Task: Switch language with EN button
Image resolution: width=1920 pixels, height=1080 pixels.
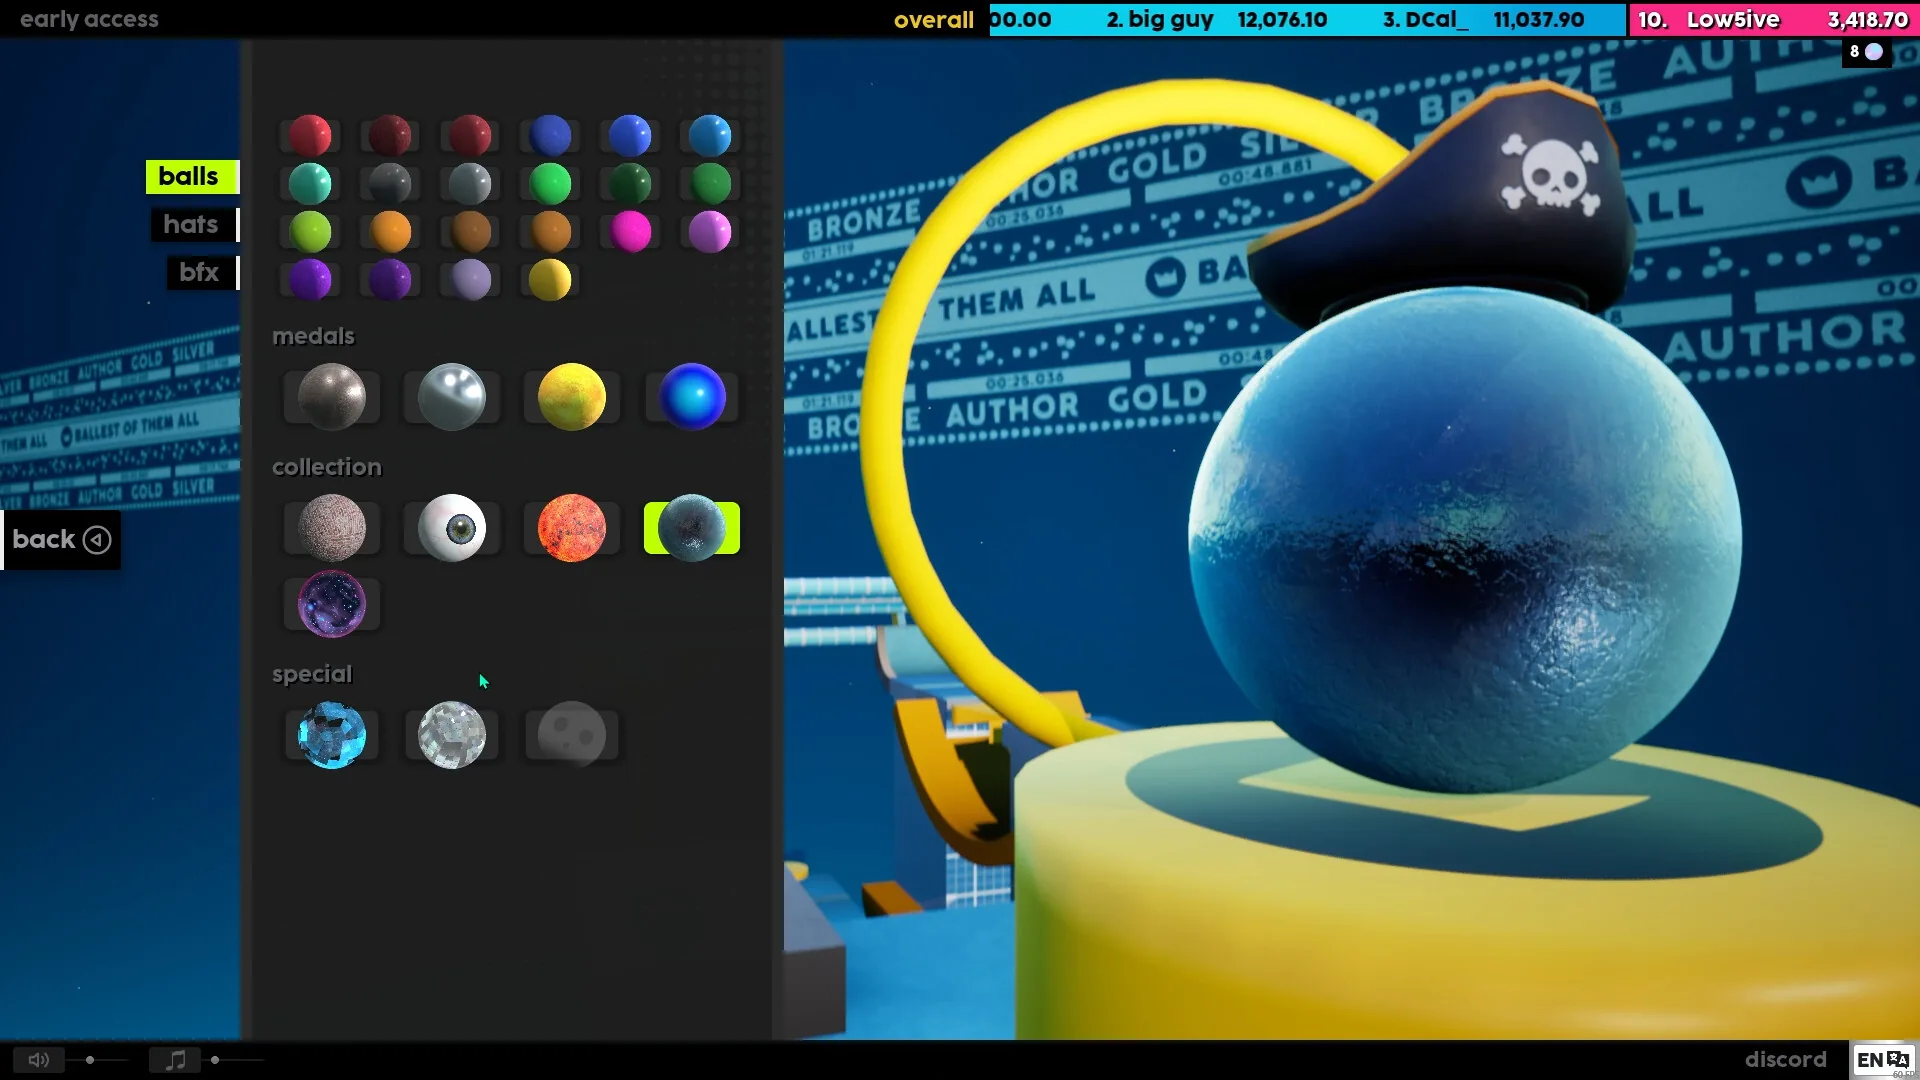Action: coord(1883,1060)
